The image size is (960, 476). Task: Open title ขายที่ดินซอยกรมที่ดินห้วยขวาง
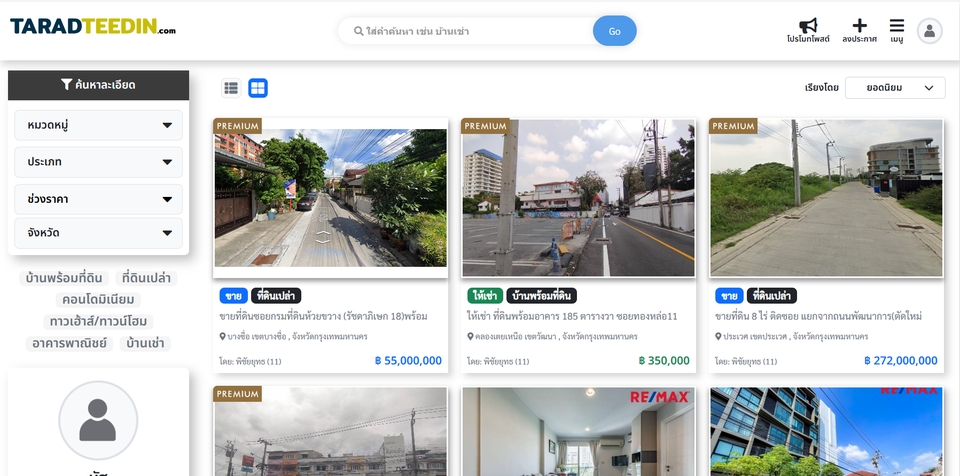point(323,316)
